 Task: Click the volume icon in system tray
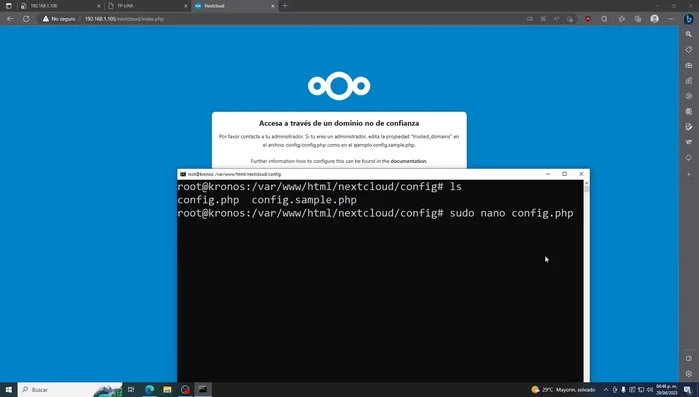(650, 390)
